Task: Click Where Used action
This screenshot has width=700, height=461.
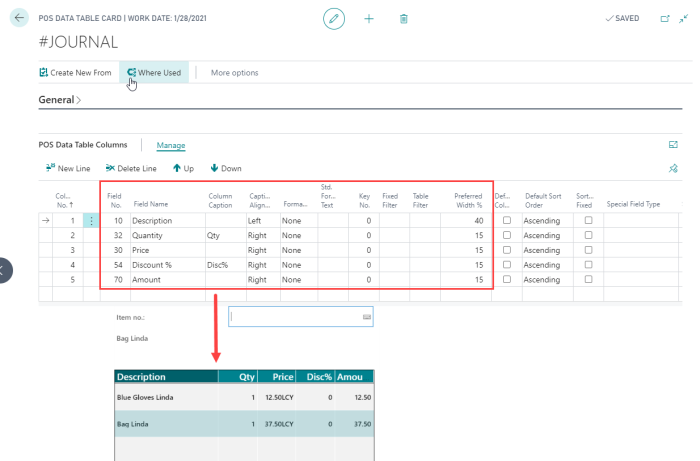Action: tap(153, 73)
